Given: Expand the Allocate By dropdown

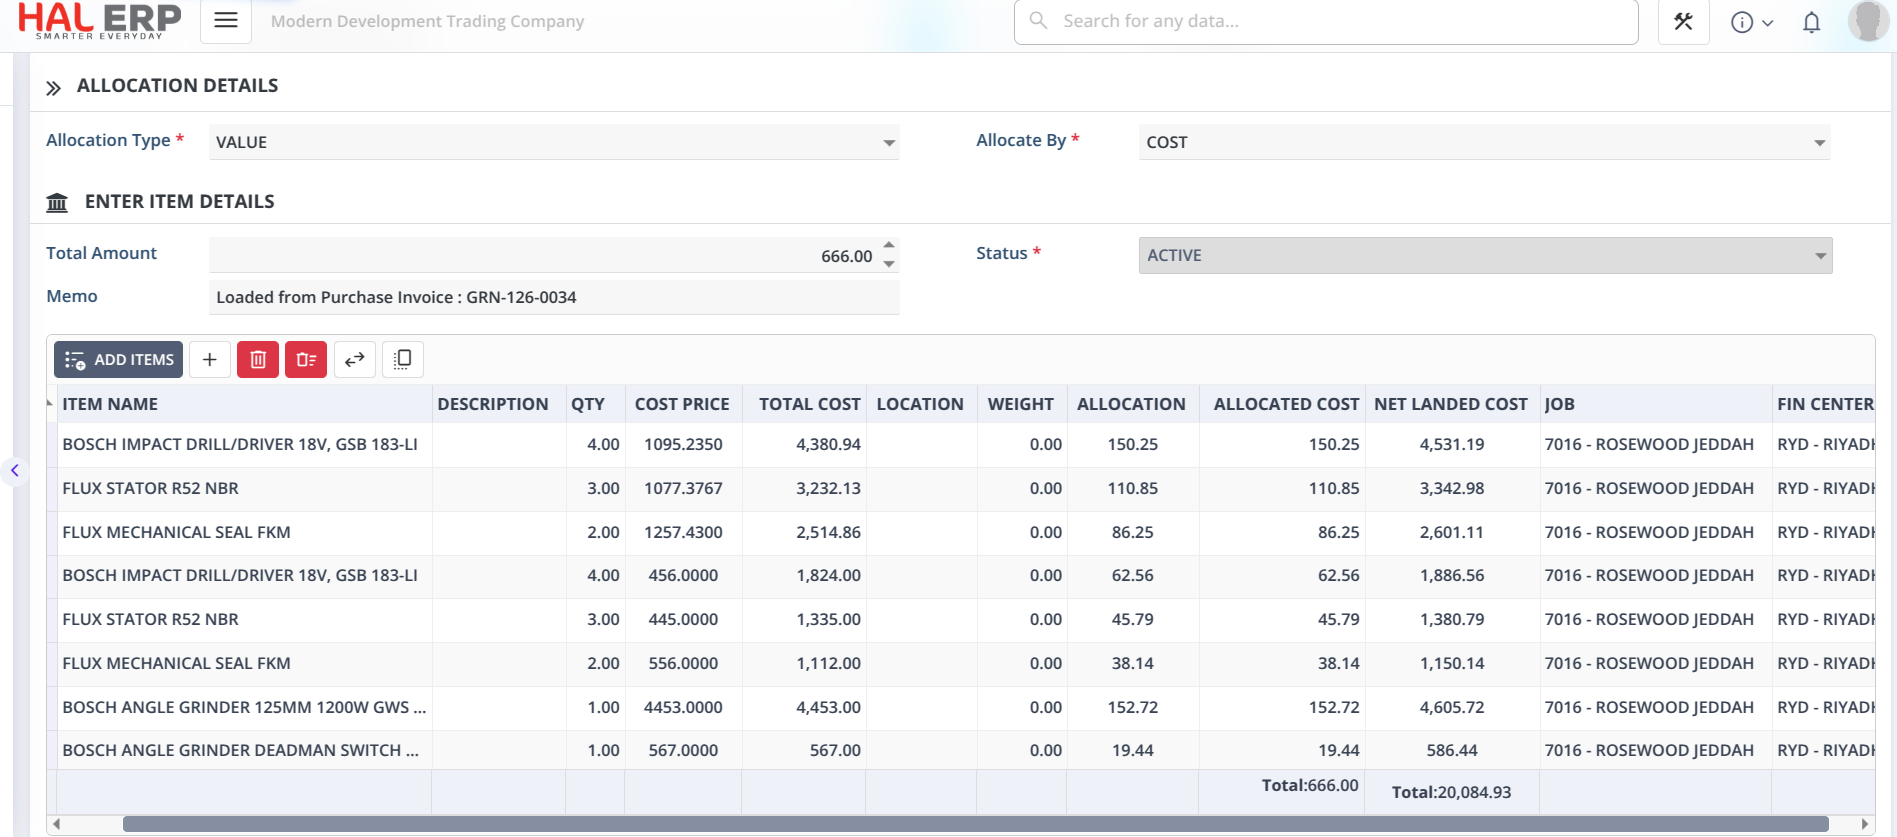Looking at the screenshot, I should click(1819, 143).
